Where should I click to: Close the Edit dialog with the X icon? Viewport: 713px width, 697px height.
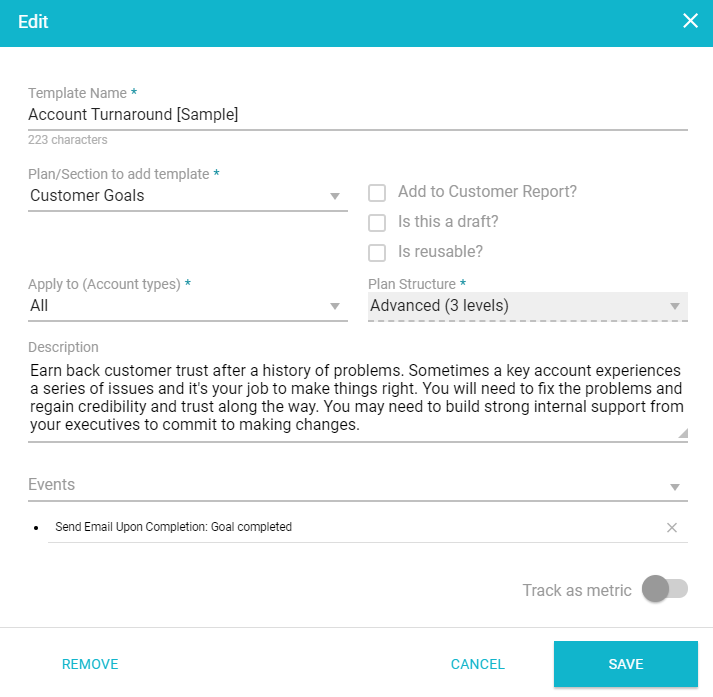click(690, 21)
